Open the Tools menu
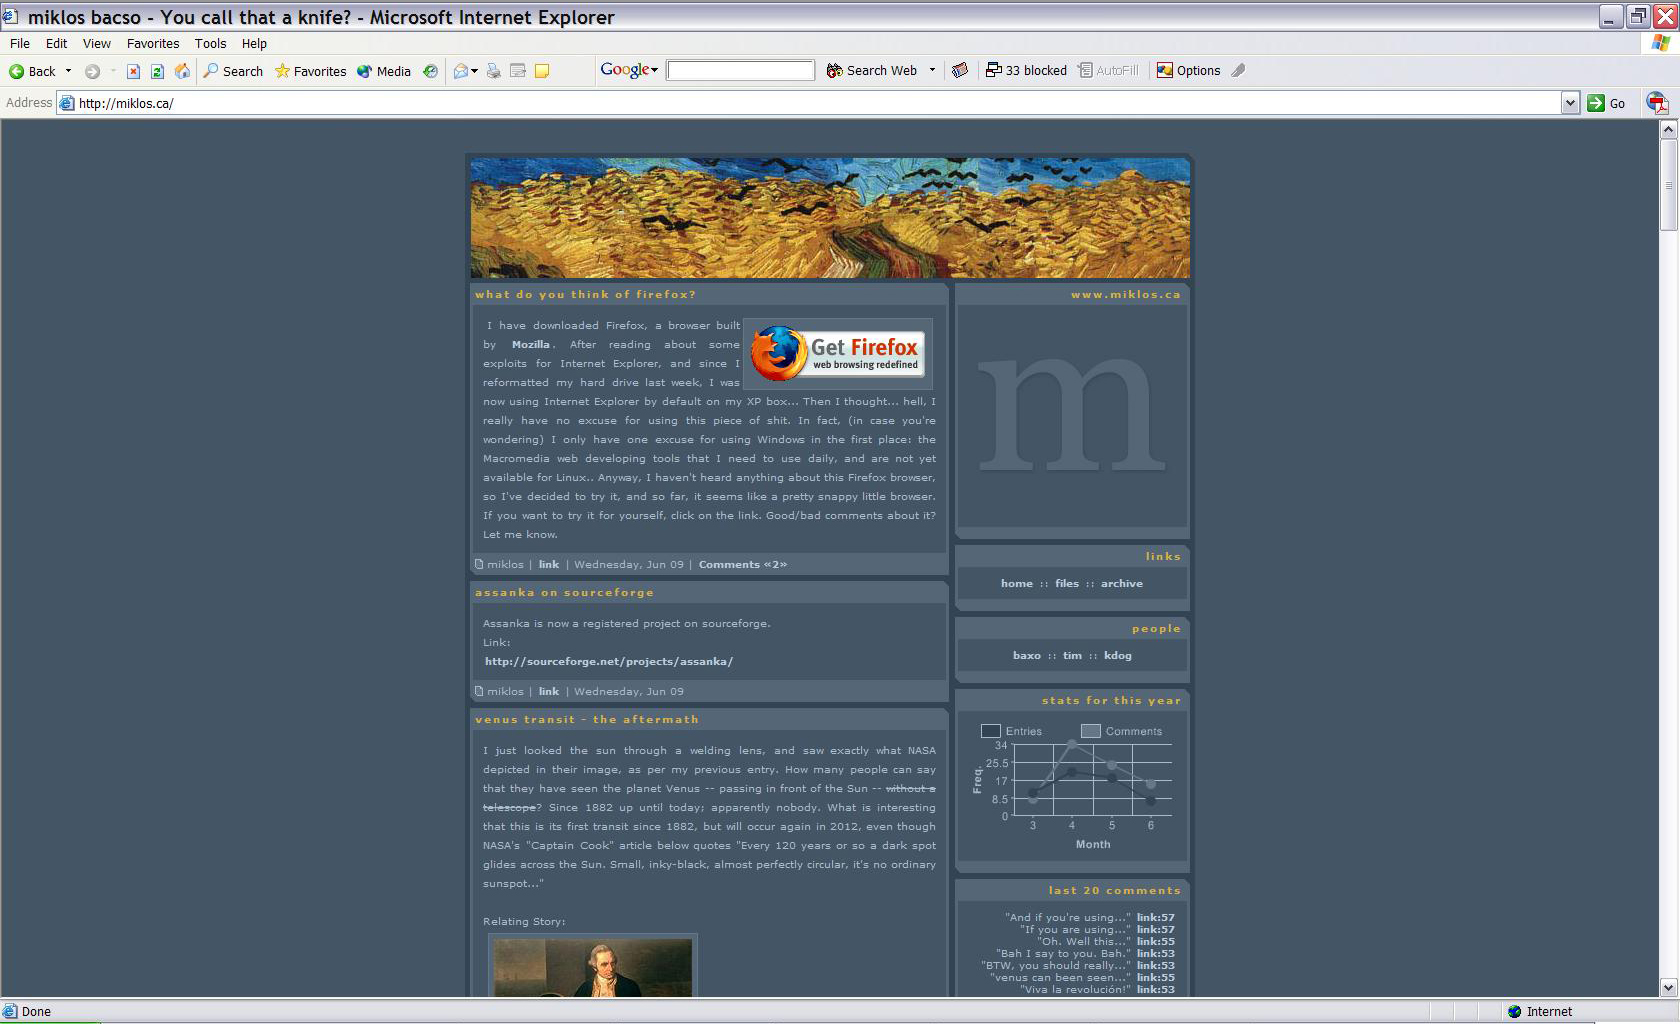1680x1024 pixels. pos(210,44)
